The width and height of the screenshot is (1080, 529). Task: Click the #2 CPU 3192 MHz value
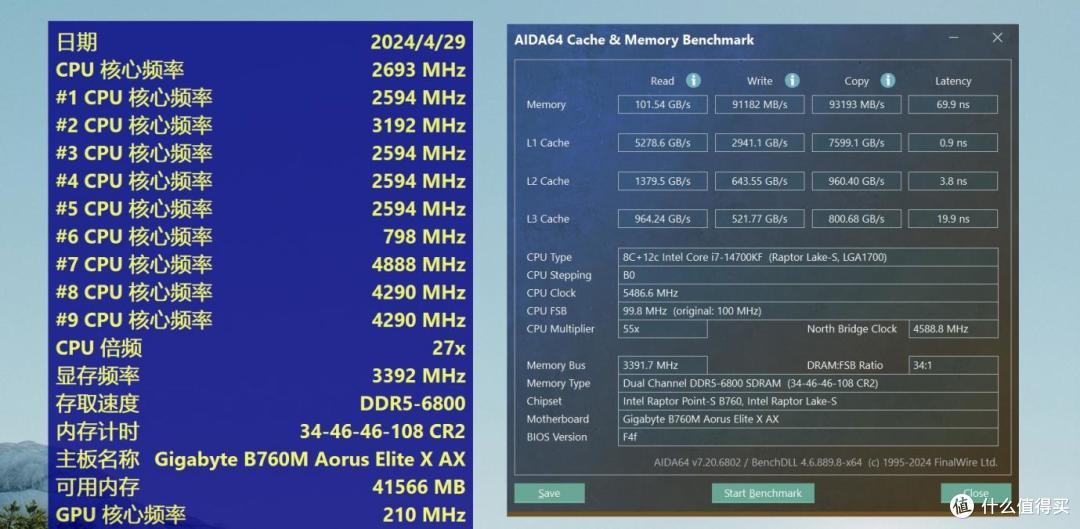[x=419, y=125]
